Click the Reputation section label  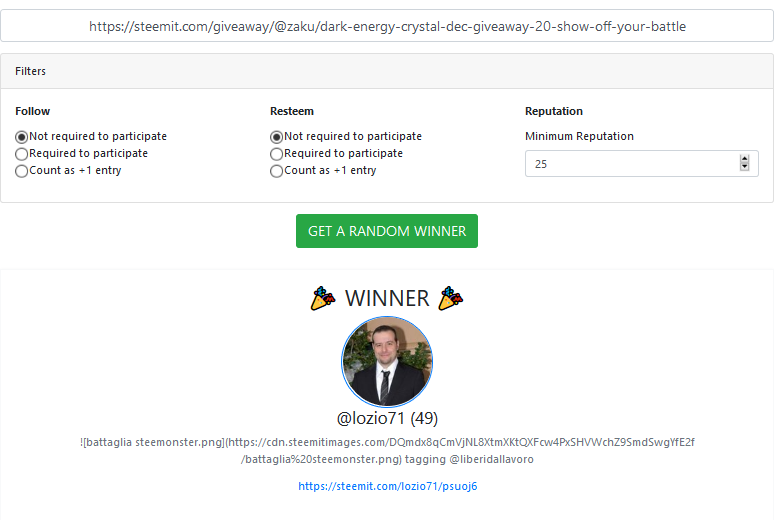pyautogui.click(x=554, y=111)
